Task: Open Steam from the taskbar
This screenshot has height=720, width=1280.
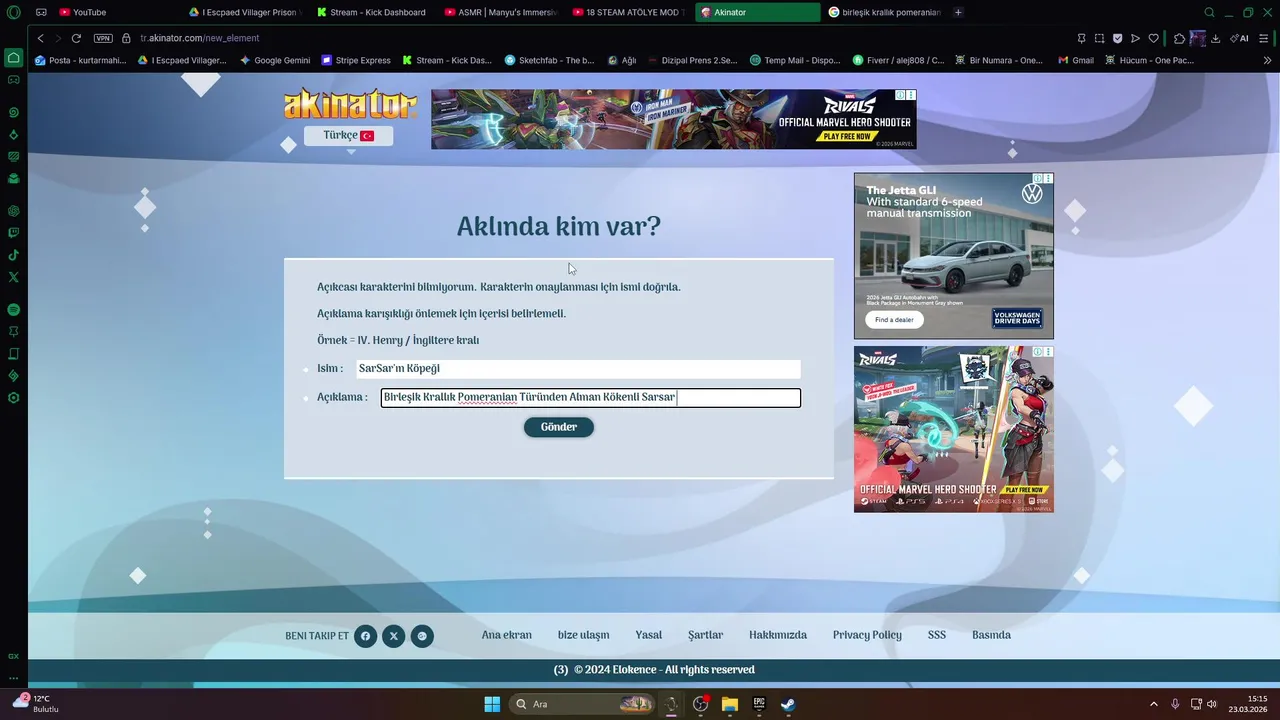Action: click(788, 704)
